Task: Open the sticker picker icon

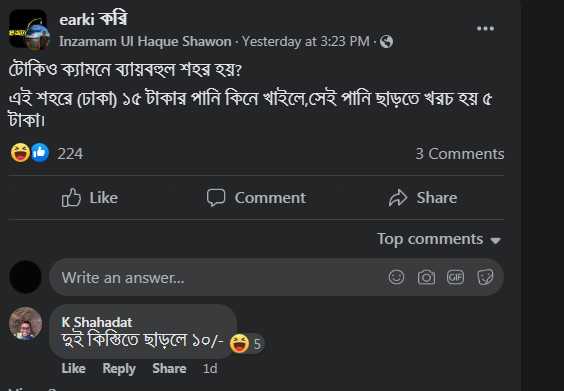Action: 485,277
